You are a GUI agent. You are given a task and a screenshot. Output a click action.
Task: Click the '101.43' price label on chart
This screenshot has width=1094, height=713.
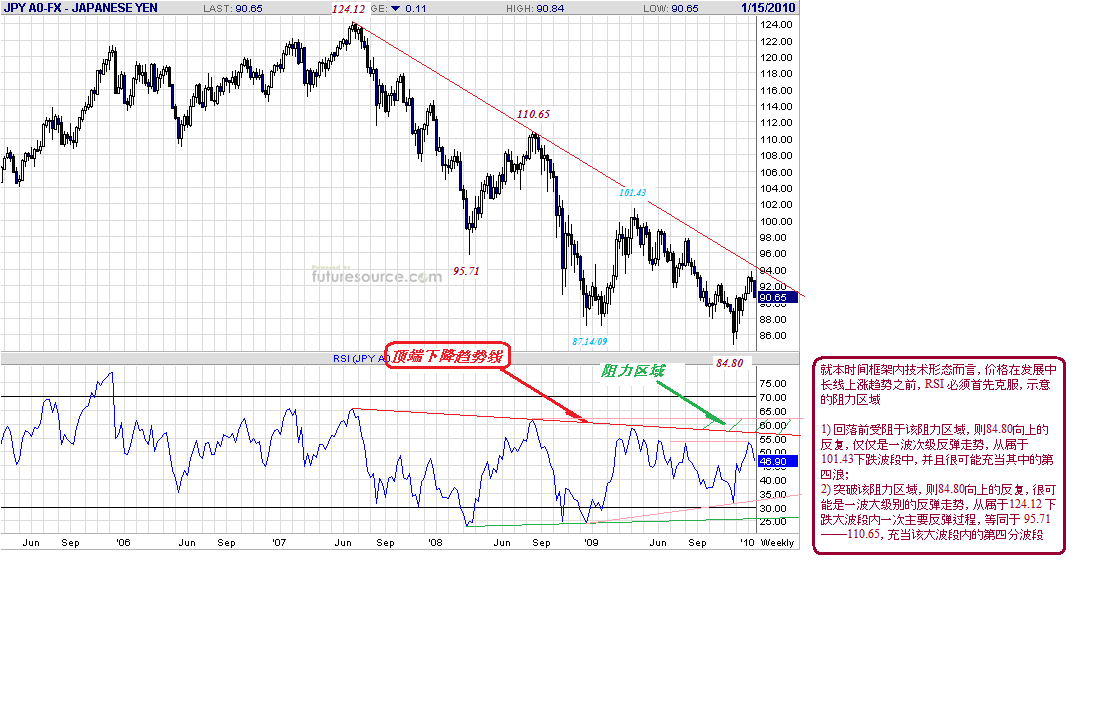(x=633, y=193)
